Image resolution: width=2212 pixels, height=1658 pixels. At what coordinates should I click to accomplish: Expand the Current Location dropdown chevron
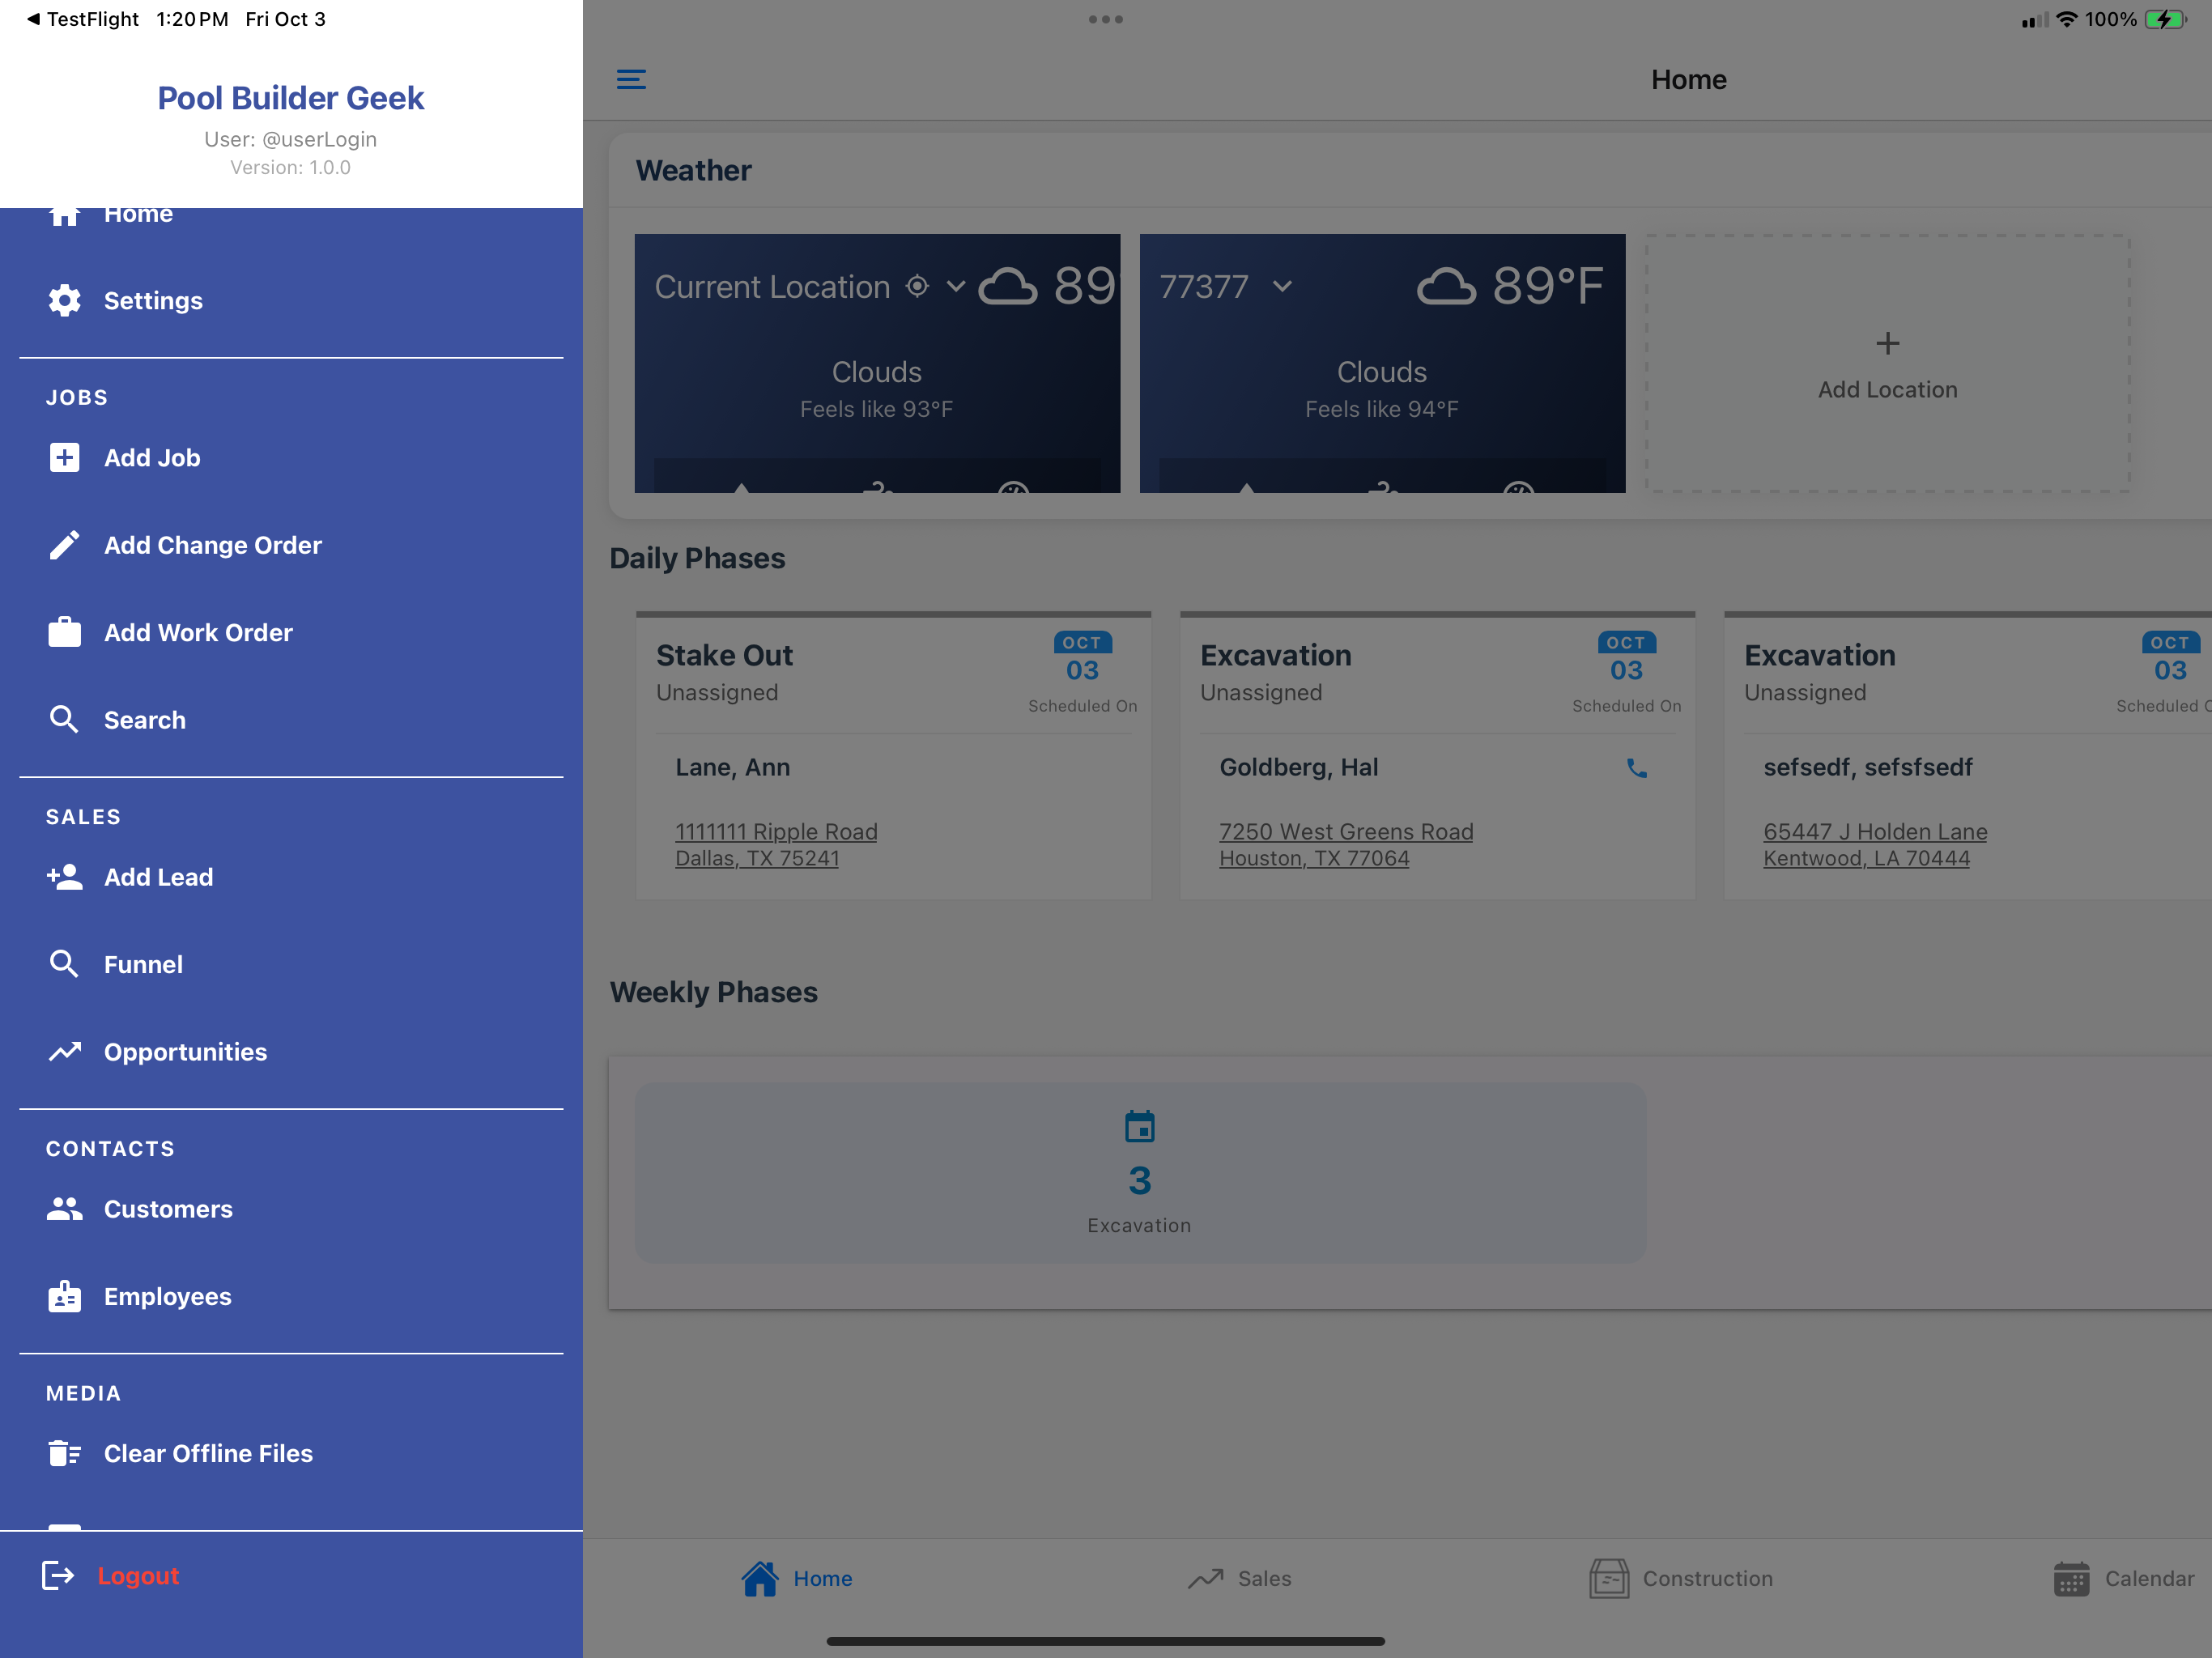coord(956,287)
